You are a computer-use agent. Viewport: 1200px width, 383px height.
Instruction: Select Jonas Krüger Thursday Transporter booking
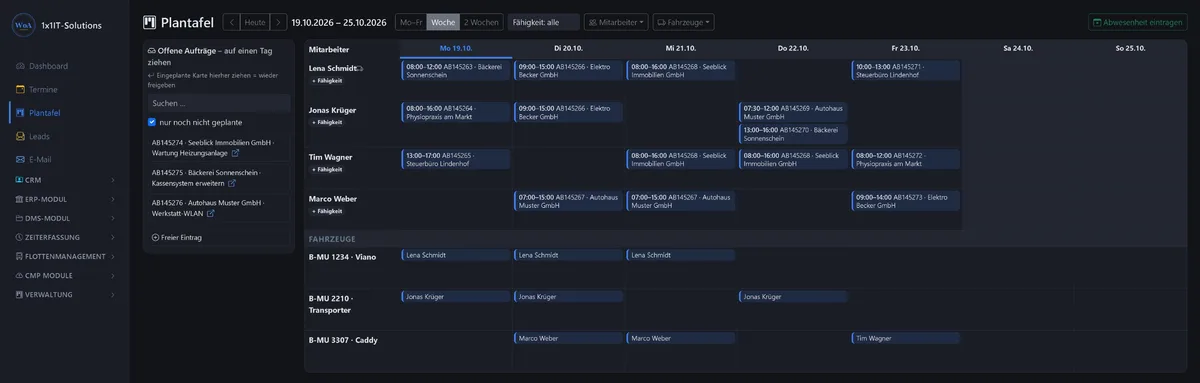(793, 296)
